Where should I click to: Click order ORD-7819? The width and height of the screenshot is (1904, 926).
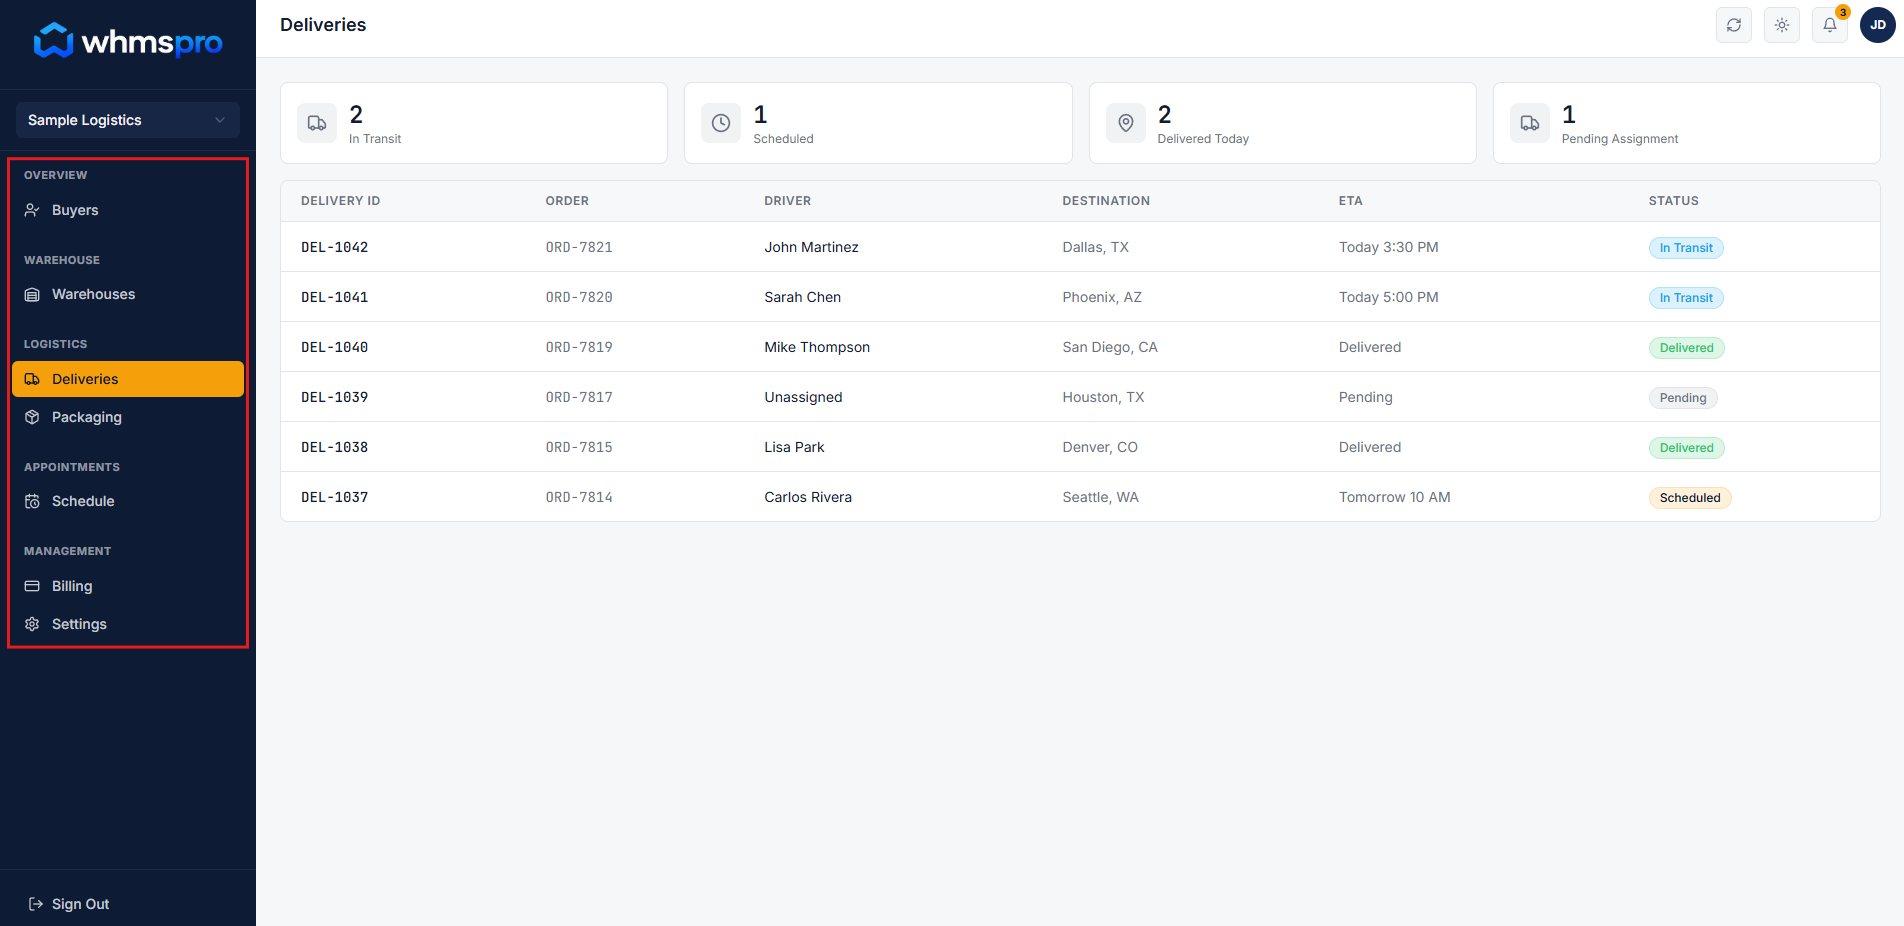point(579,347)
